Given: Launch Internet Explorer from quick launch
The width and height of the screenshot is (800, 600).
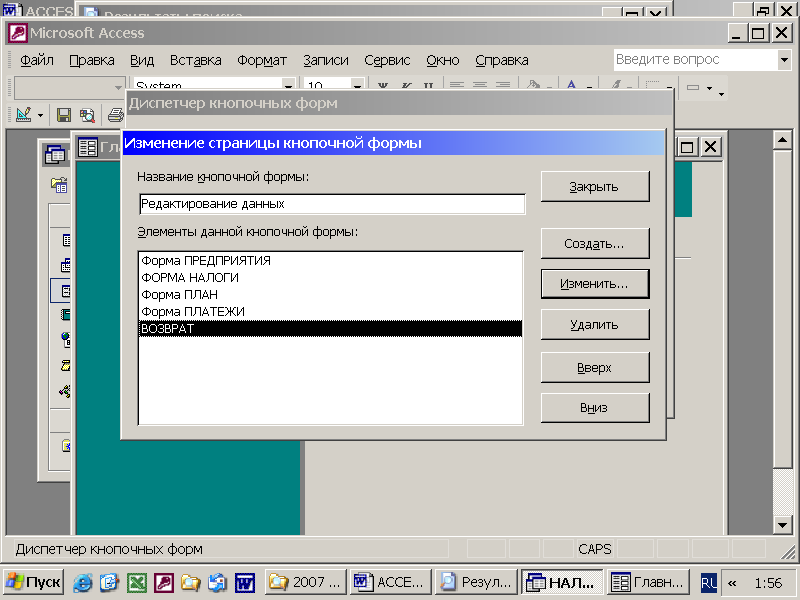Looking at the screenshot, I should (x=83, y=582).
